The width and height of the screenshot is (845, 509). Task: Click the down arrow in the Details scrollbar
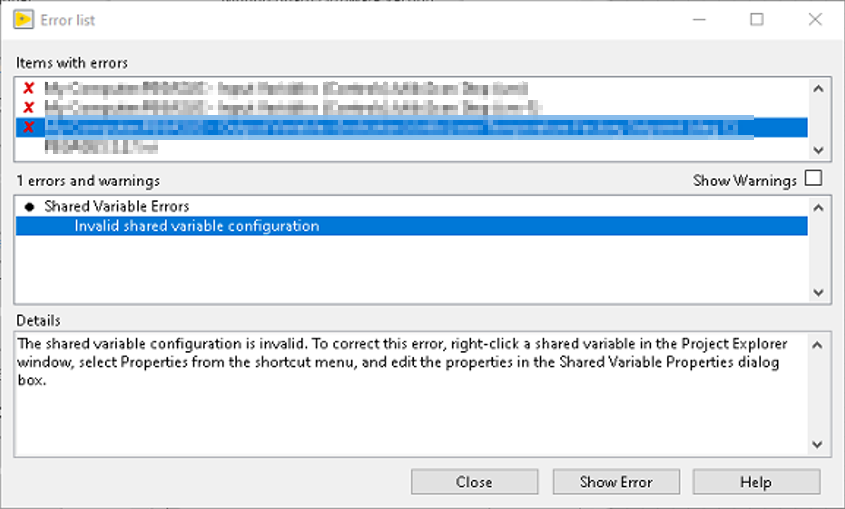point(818,444)
